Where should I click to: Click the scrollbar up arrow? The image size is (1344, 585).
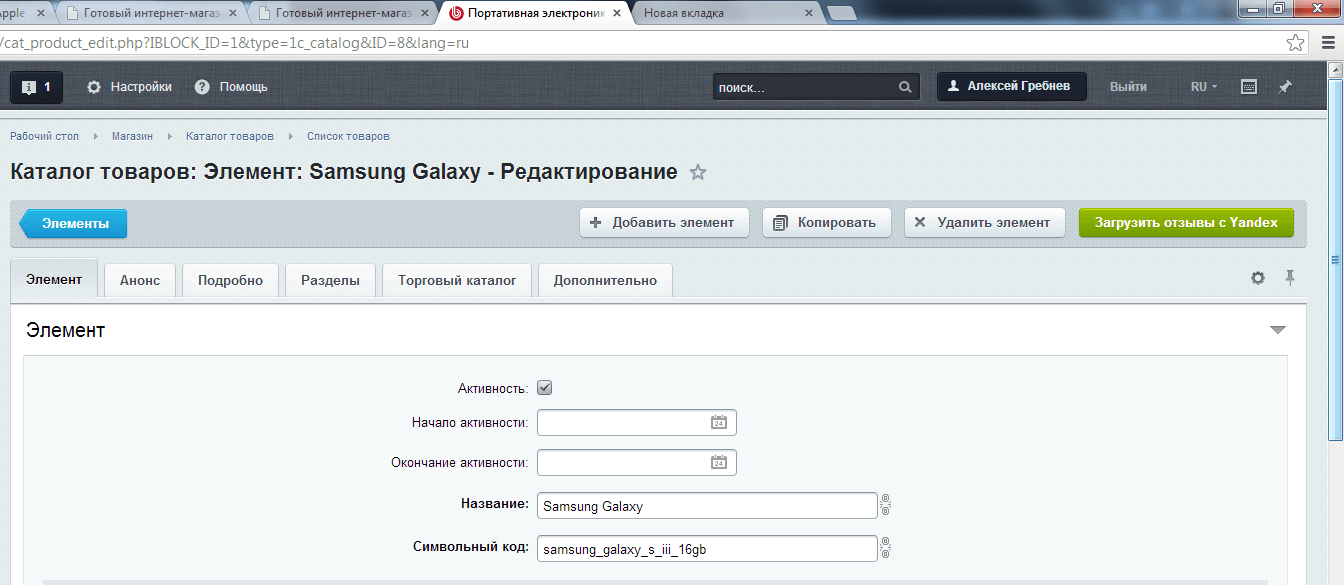[x=1335, y=68]
